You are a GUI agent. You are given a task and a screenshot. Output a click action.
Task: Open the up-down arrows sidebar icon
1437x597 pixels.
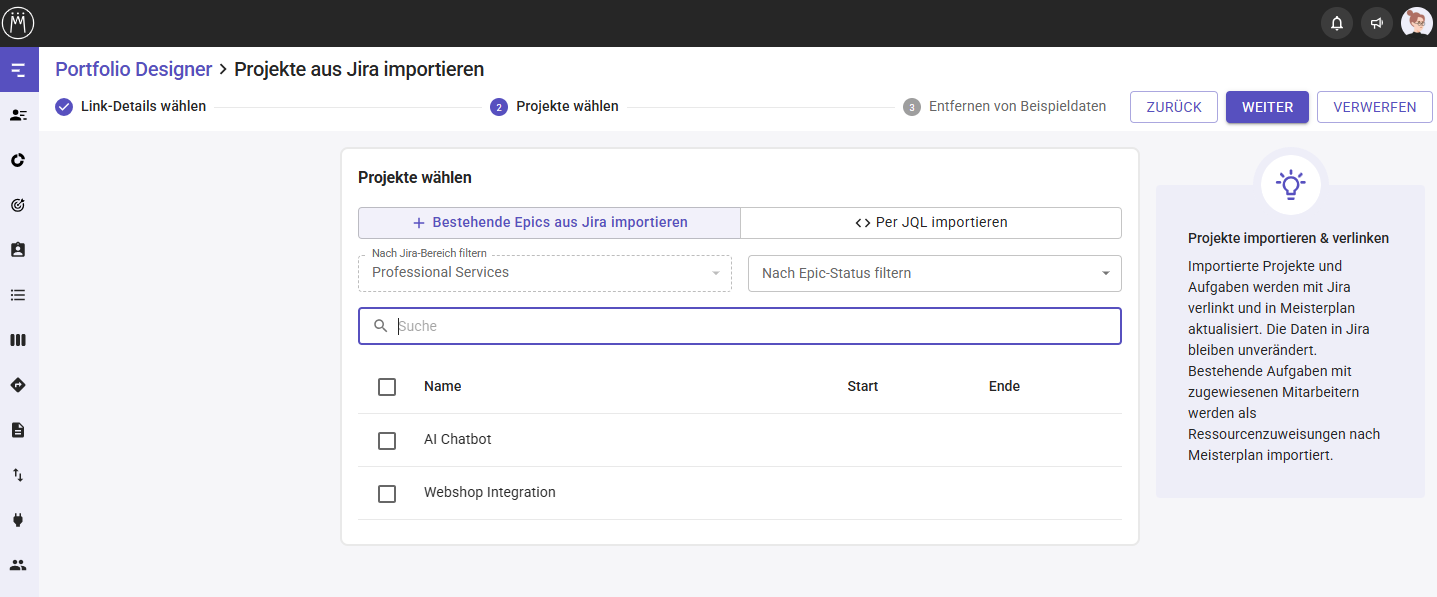[x=18, y=475]
